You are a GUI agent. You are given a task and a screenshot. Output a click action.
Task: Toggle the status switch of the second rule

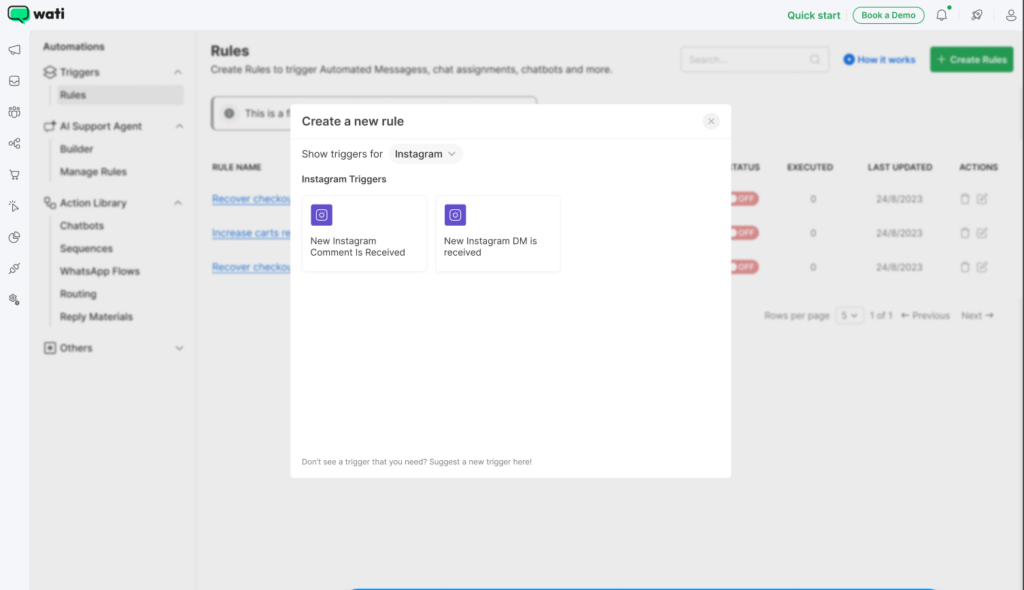pyautogui.click(x=744, y=233)
